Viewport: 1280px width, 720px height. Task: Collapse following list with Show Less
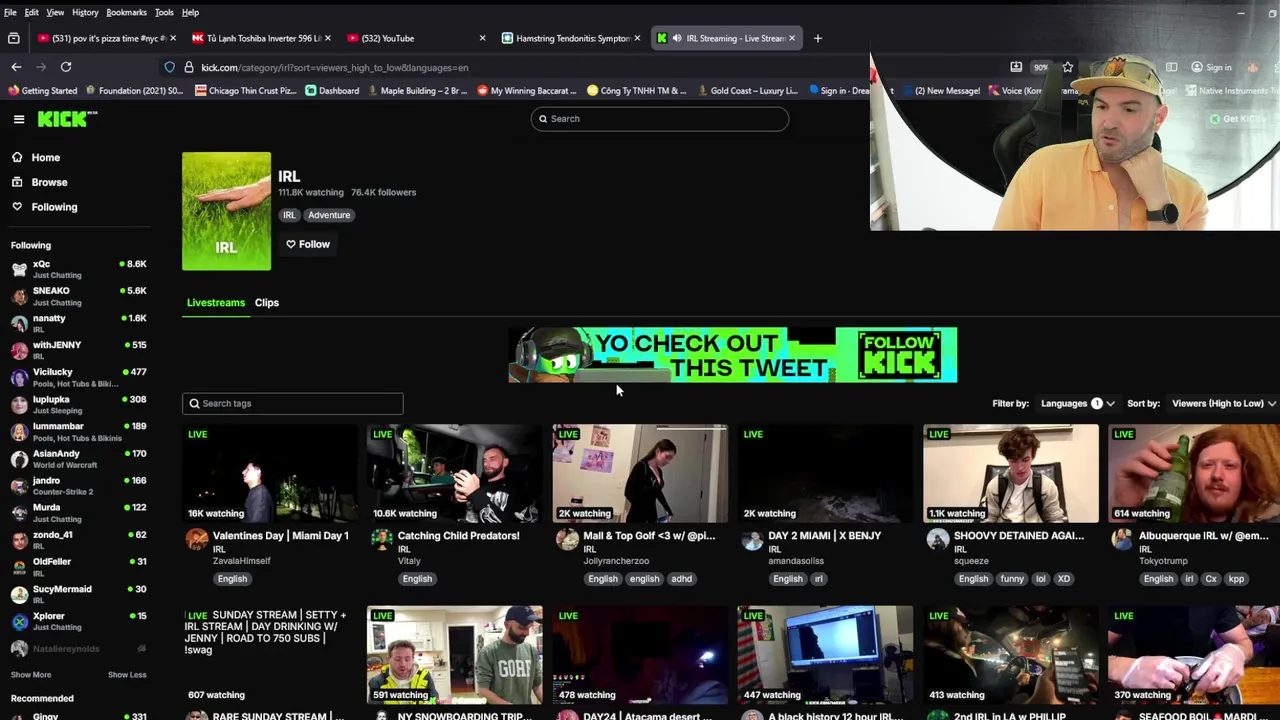click(x=127, y=675)
